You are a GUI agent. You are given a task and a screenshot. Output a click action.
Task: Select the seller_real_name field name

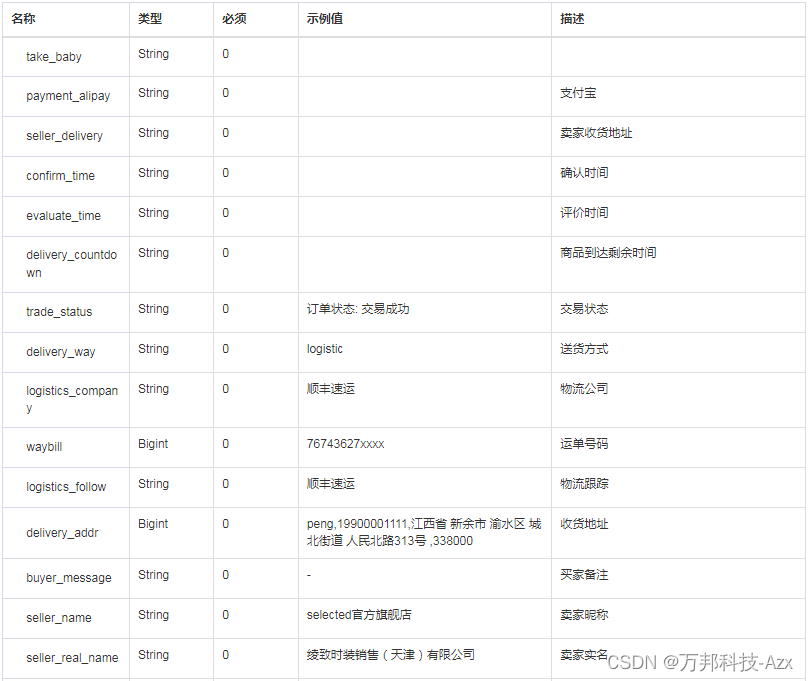pyautogui.click(x=72, y=658)
